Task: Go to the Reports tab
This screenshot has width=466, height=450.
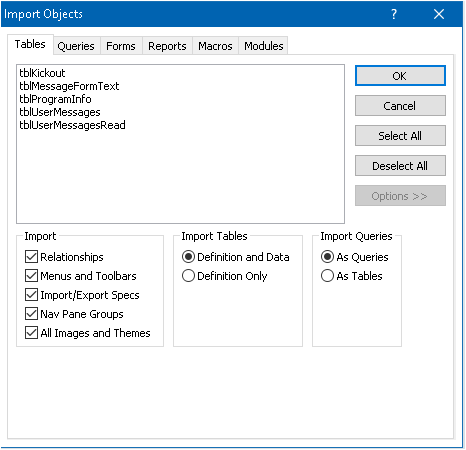Action: pyautogui.click(x=167, y=46)
